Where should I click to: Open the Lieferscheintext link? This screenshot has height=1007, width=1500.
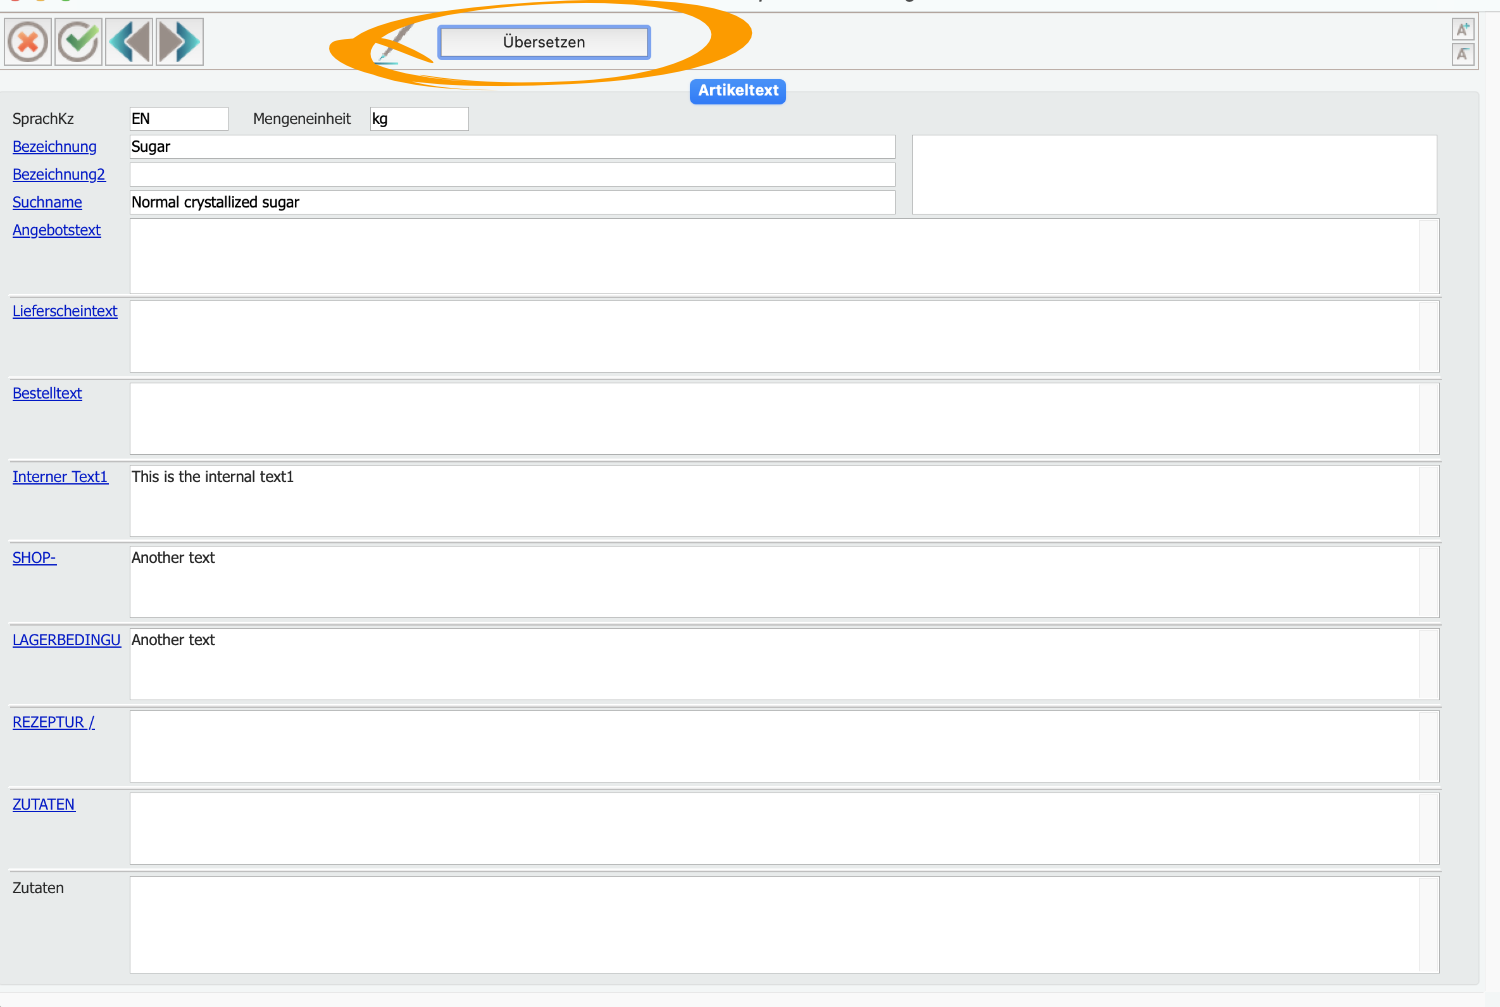pyautogui.click(x=65, y=312)
